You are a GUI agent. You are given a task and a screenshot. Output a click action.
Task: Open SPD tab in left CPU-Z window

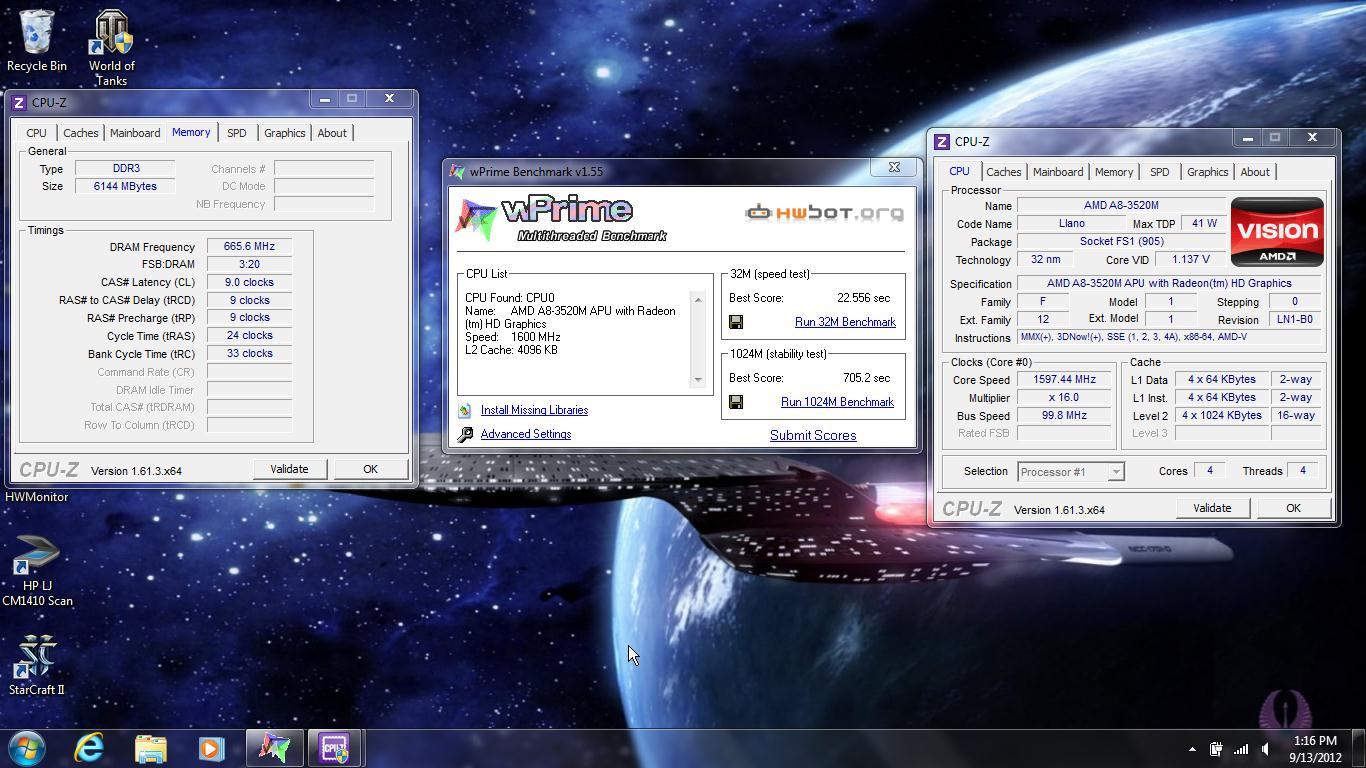point(236,133)
